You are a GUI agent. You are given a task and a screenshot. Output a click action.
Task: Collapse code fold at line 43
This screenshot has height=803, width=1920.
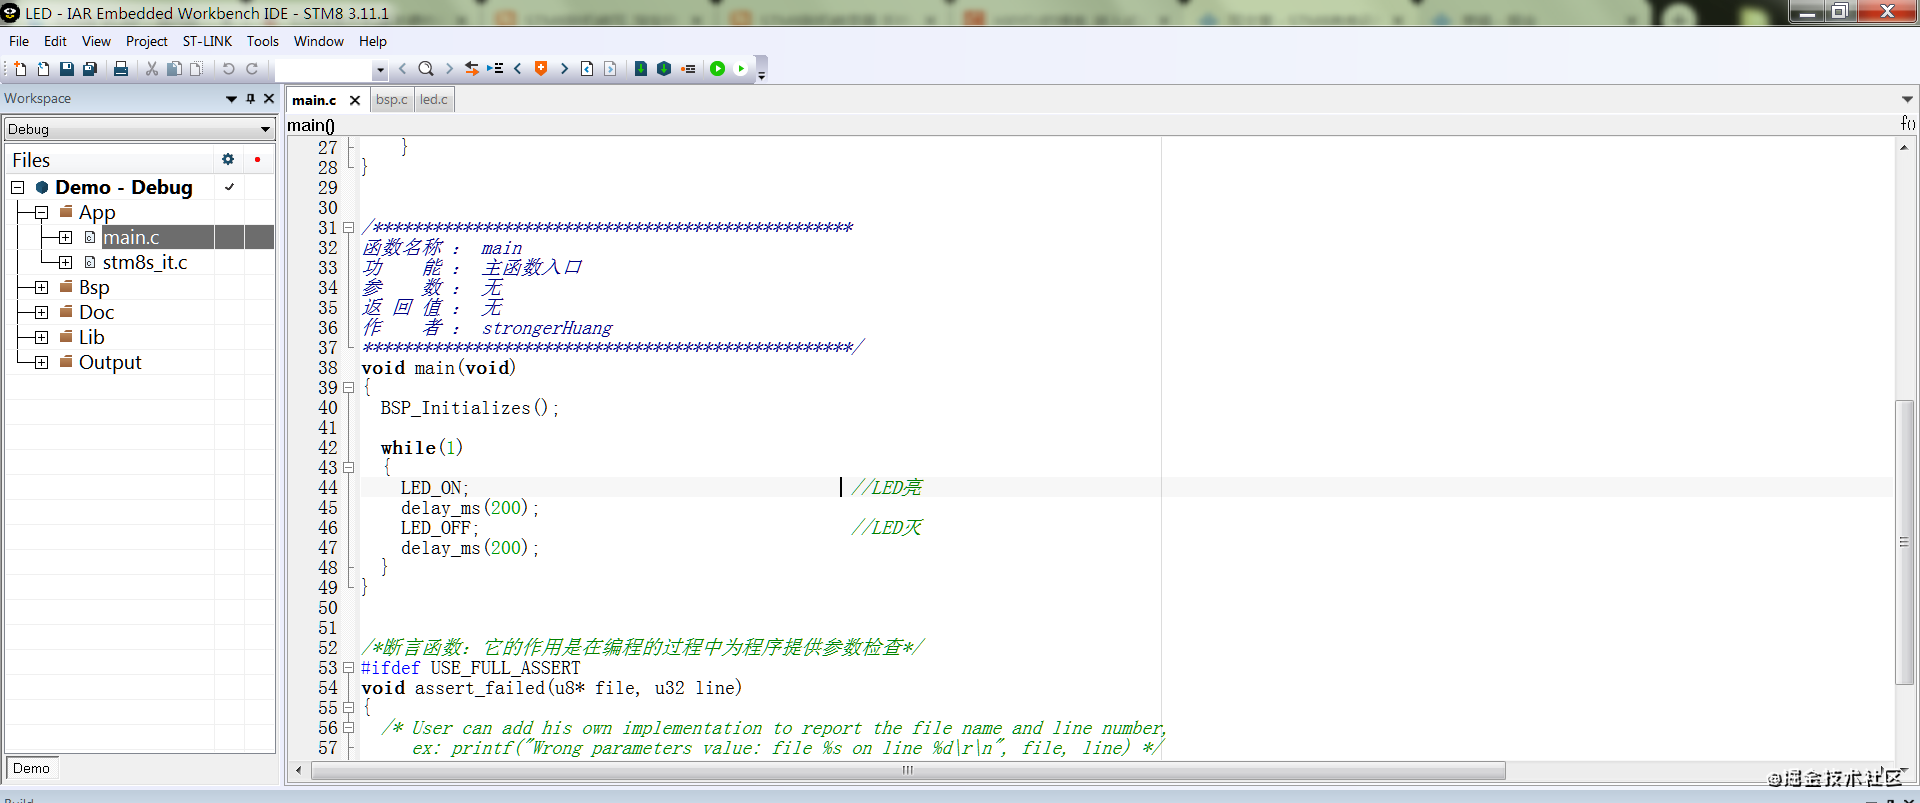[348, 467]
